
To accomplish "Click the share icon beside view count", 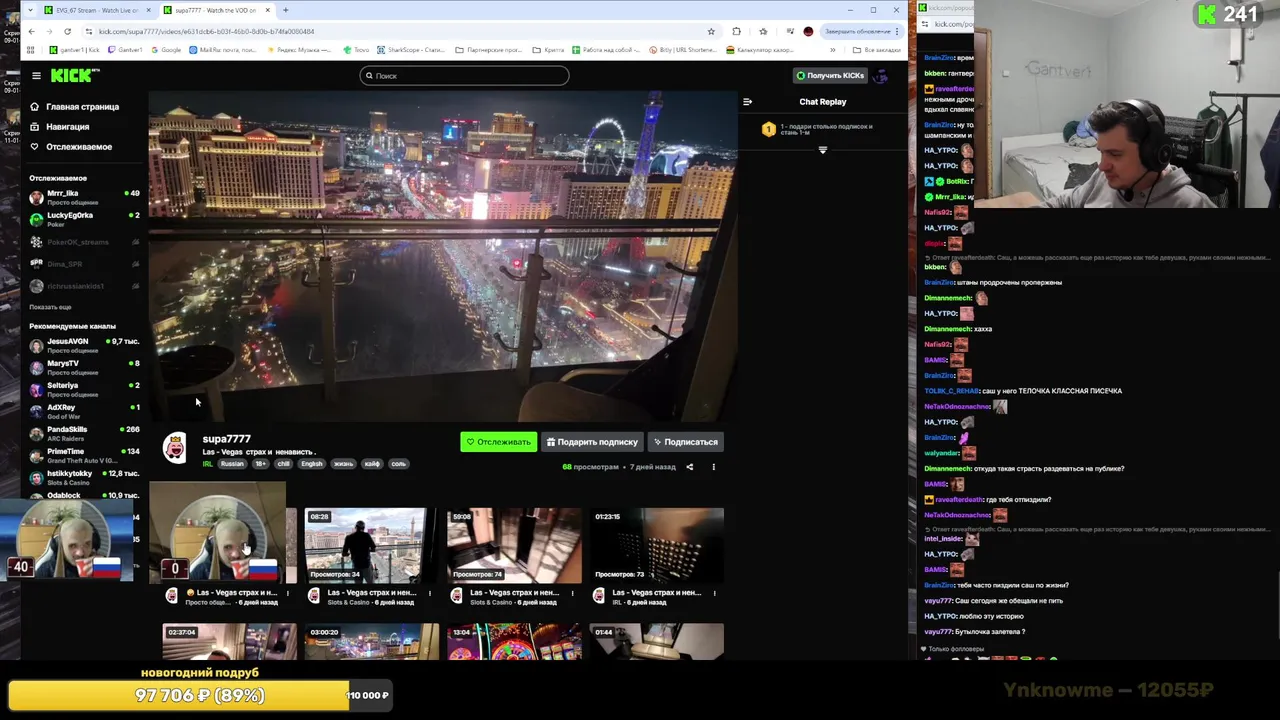I will [689, 467].
